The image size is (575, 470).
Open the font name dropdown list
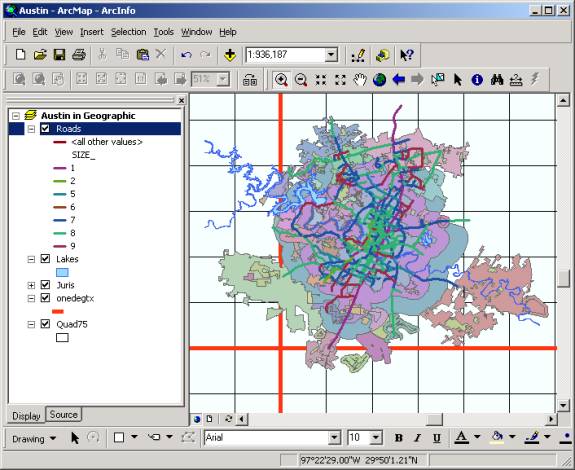click(x=334, y=438)
